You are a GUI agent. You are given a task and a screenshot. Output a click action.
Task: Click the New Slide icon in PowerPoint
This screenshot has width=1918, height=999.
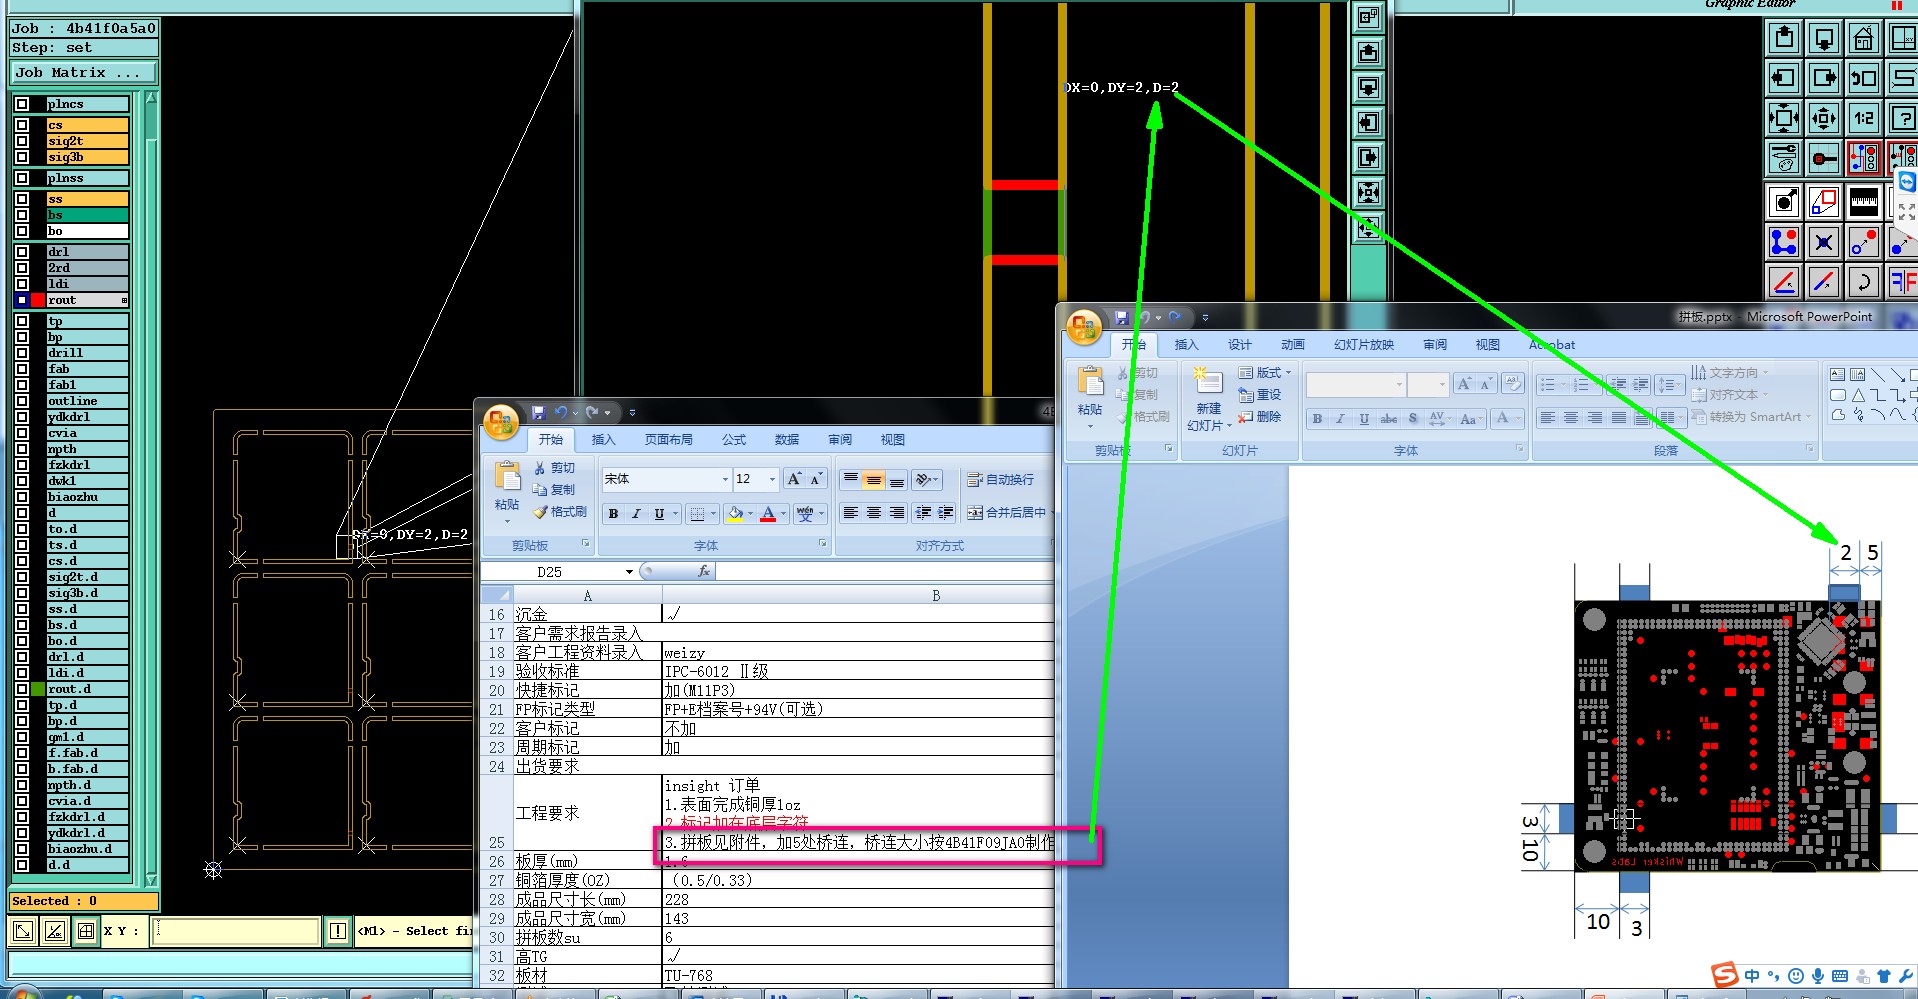[1208, 383]
